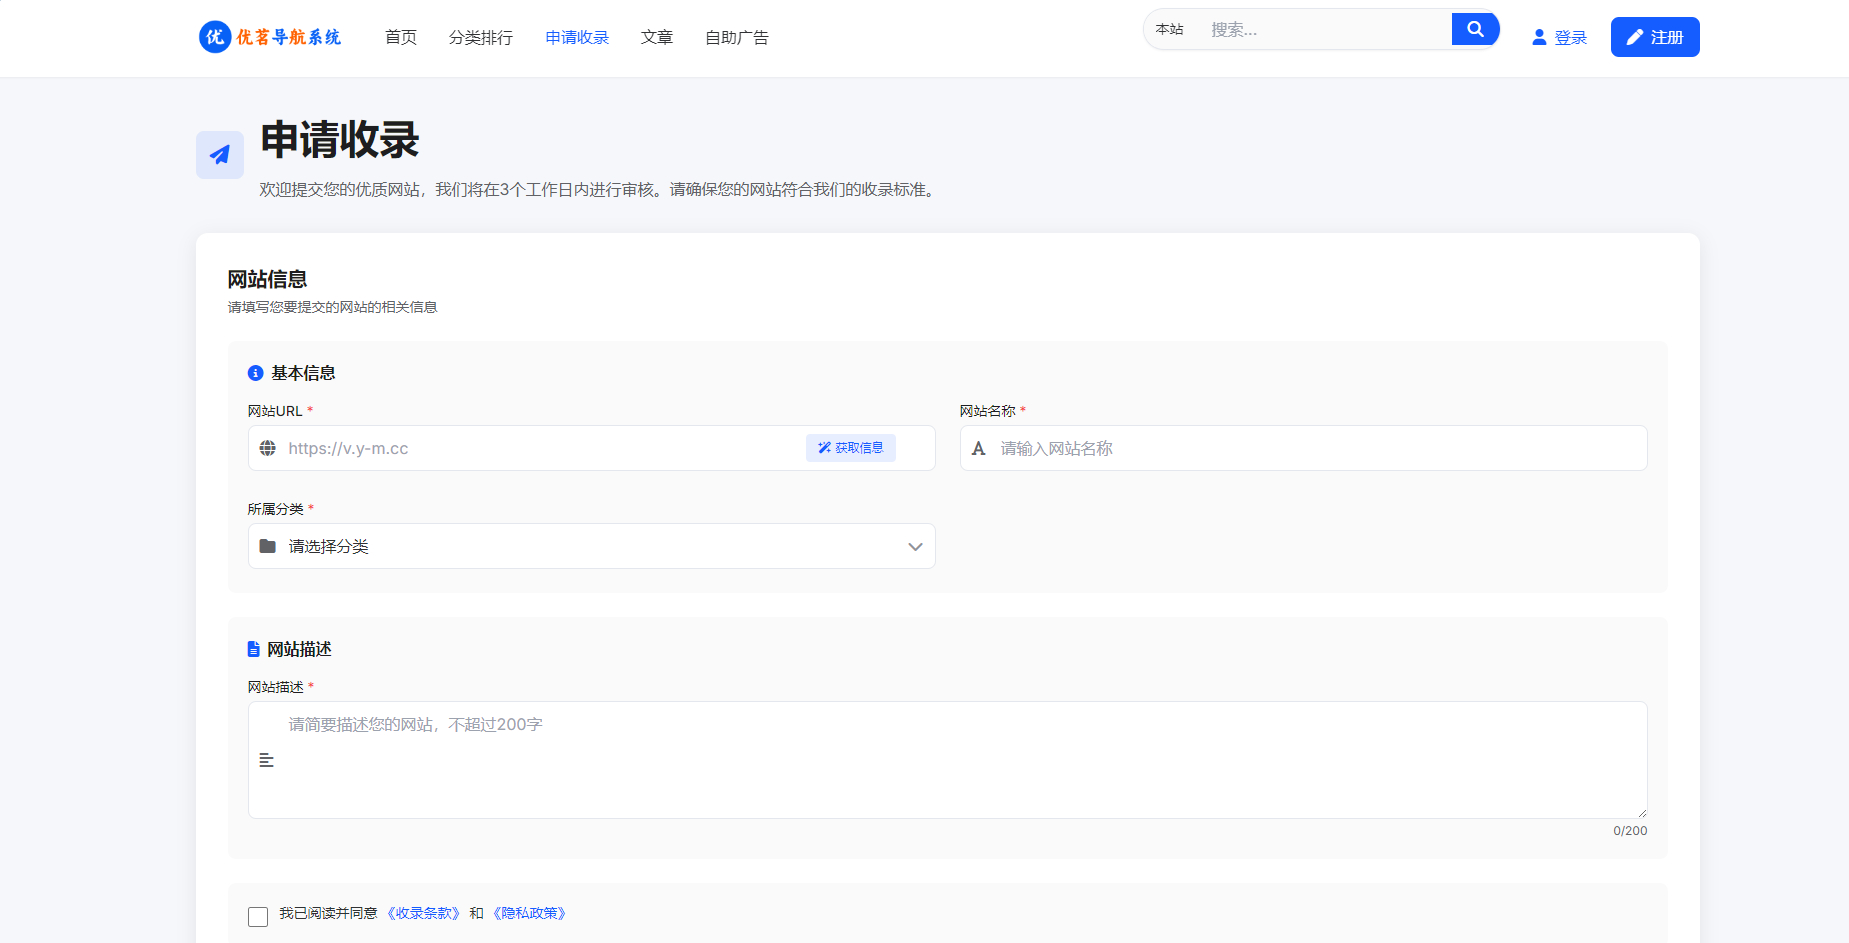Click the folder icon in category selector

click(x=268, y=546)
